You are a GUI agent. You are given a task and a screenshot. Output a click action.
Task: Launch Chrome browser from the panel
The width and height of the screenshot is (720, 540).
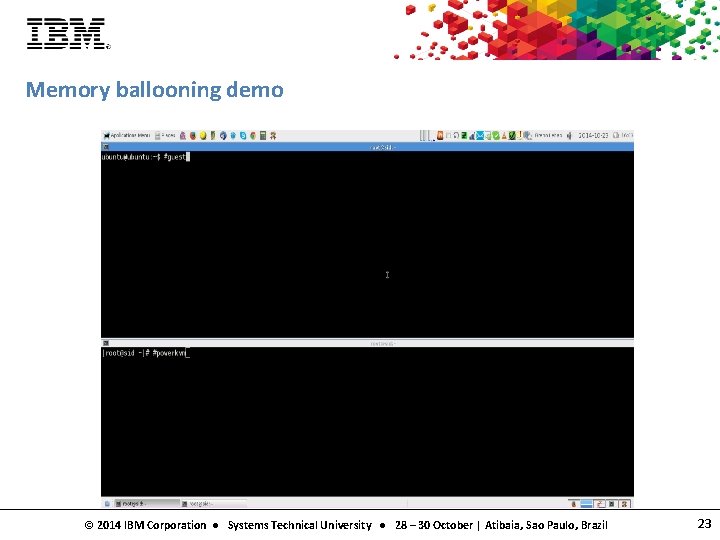pos(253,135)
